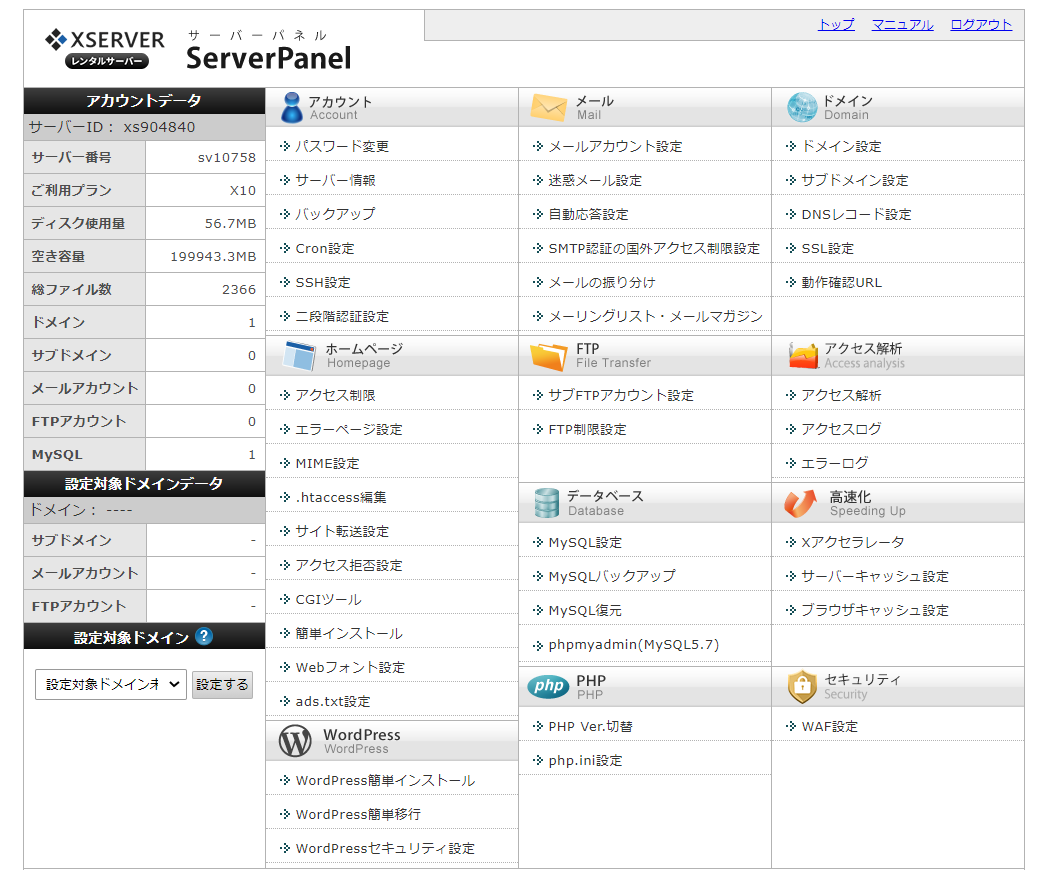Open php.ini設定

pos(585,760)
